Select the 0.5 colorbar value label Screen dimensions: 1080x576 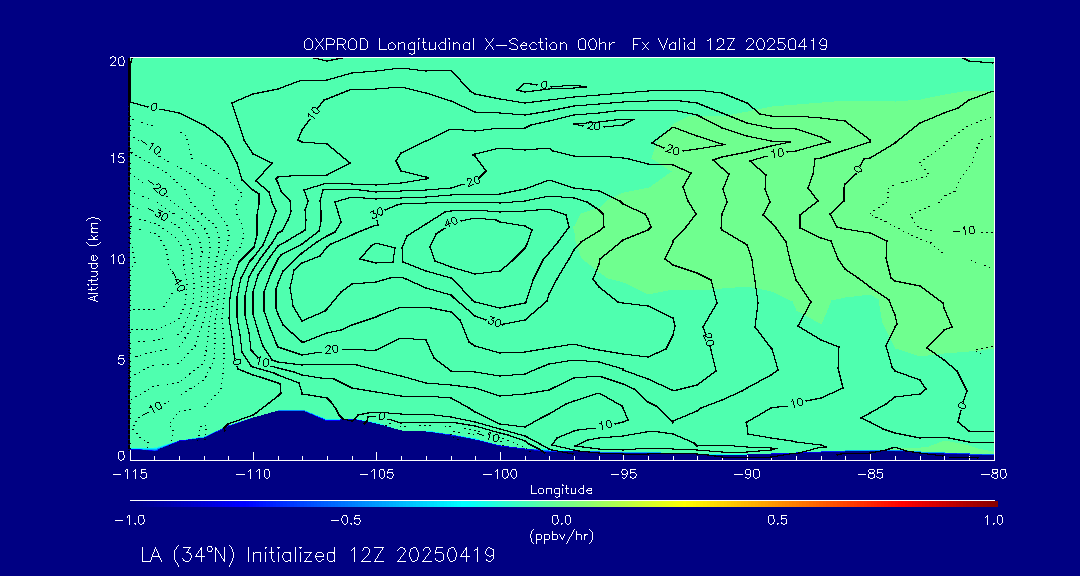(777, 520)
